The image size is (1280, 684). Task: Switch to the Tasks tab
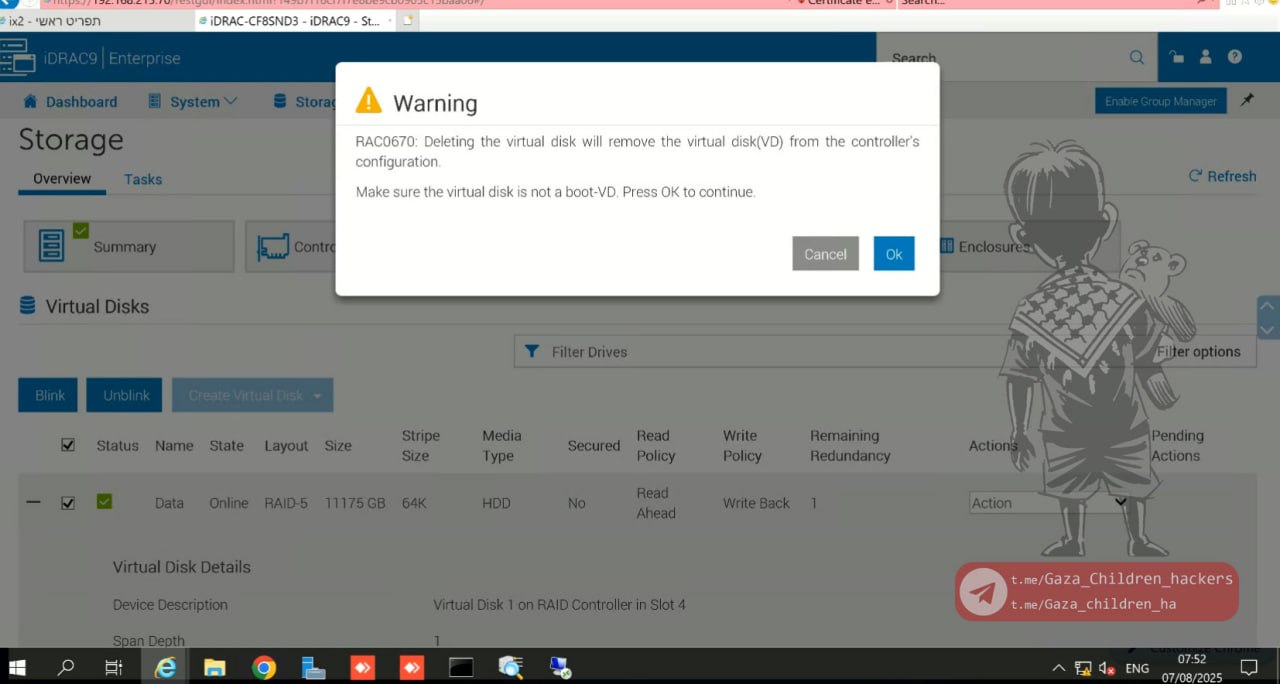pos(143,179)
